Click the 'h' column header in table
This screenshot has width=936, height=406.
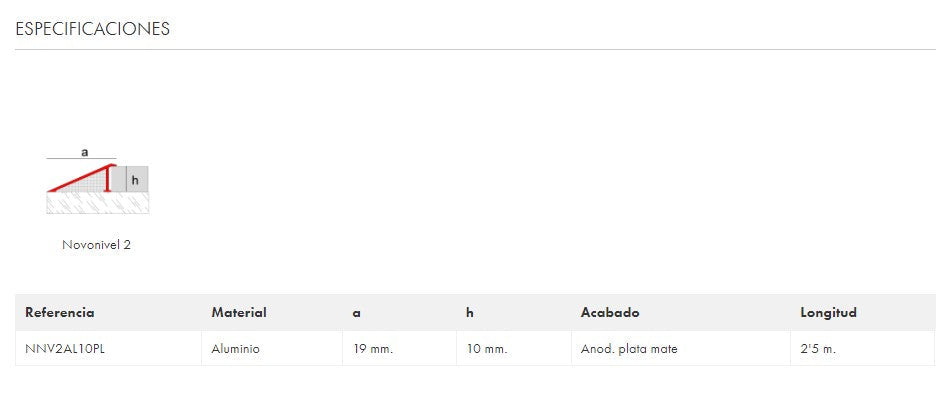point(469,313)
